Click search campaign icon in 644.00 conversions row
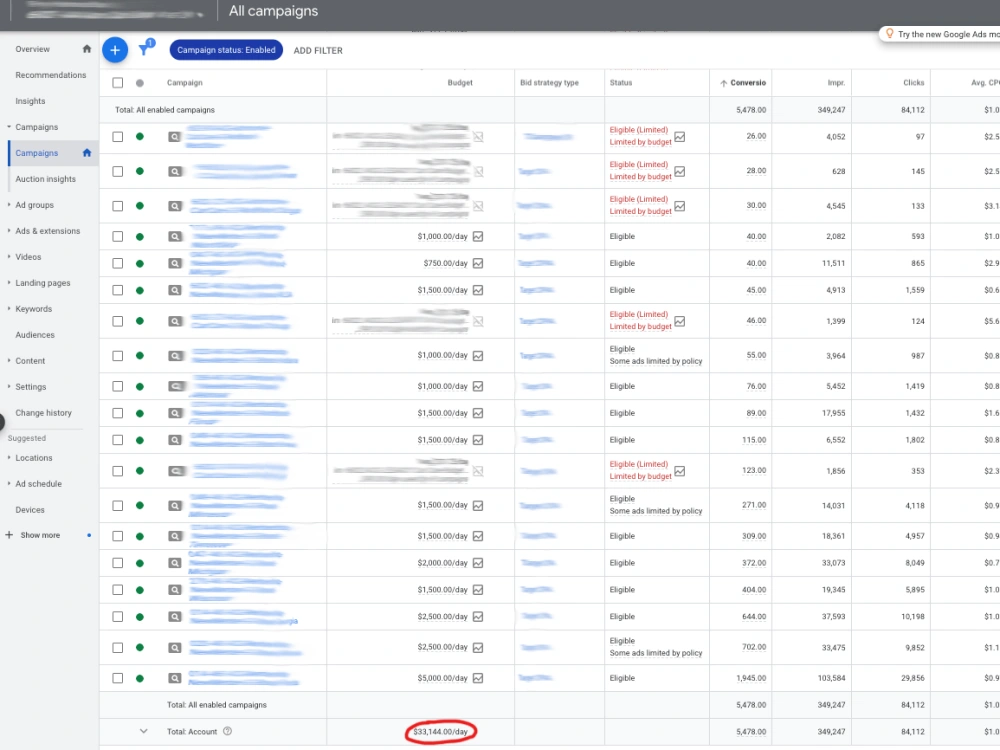 click(x=175, y=617)
